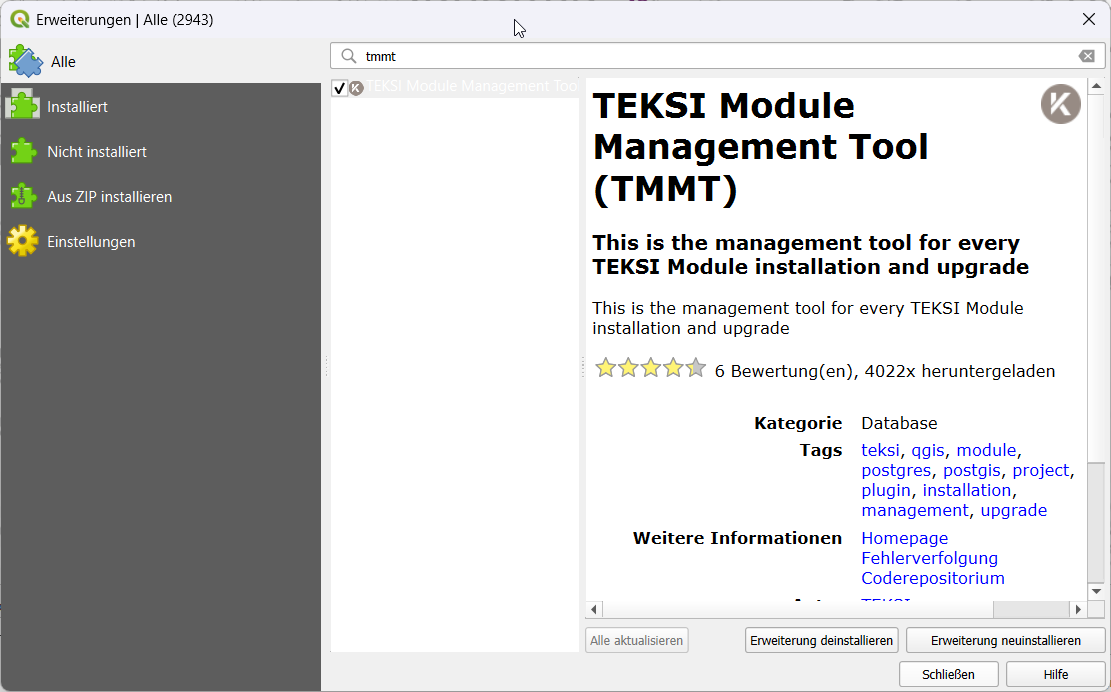This screenshot has width=1111, height=692.
Task: Open the Homepage link
Action: pos(904,538)
